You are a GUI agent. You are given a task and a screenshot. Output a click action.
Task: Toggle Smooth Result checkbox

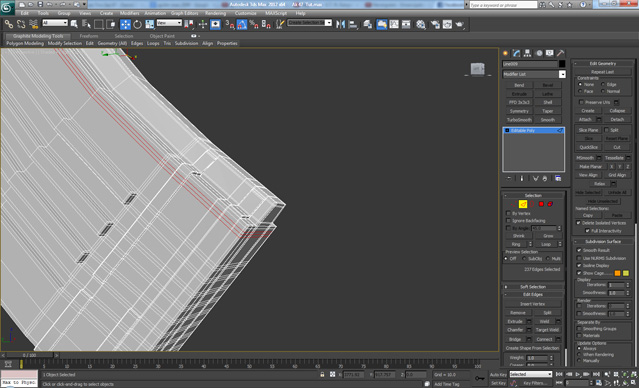579,250
